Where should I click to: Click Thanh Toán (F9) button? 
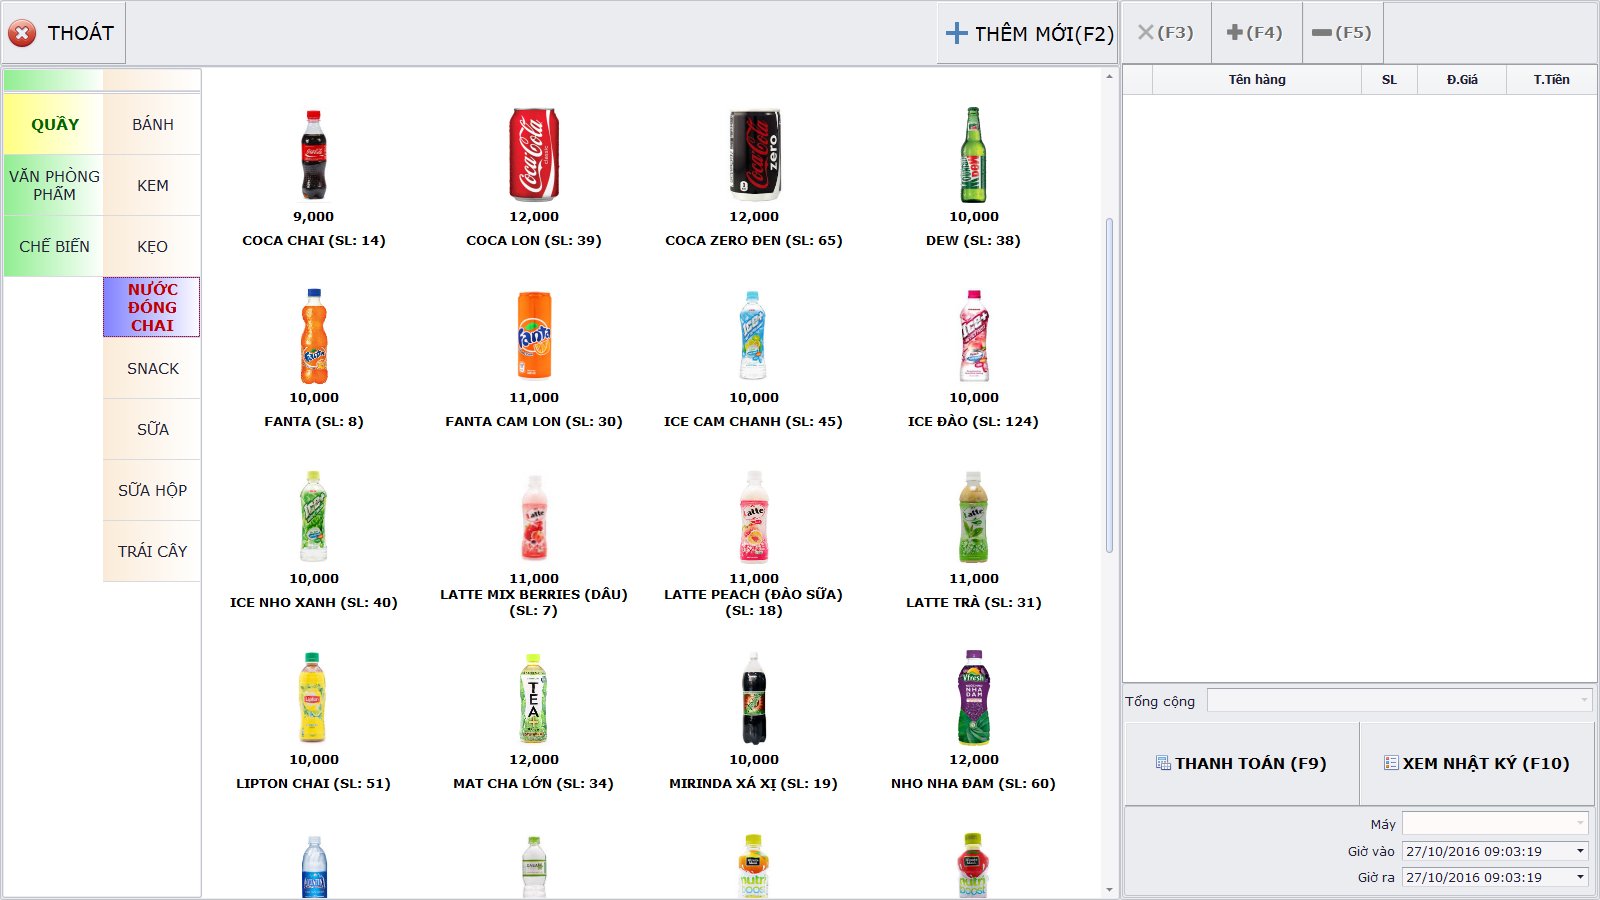pyautogui.click(x=1241, y=764)
